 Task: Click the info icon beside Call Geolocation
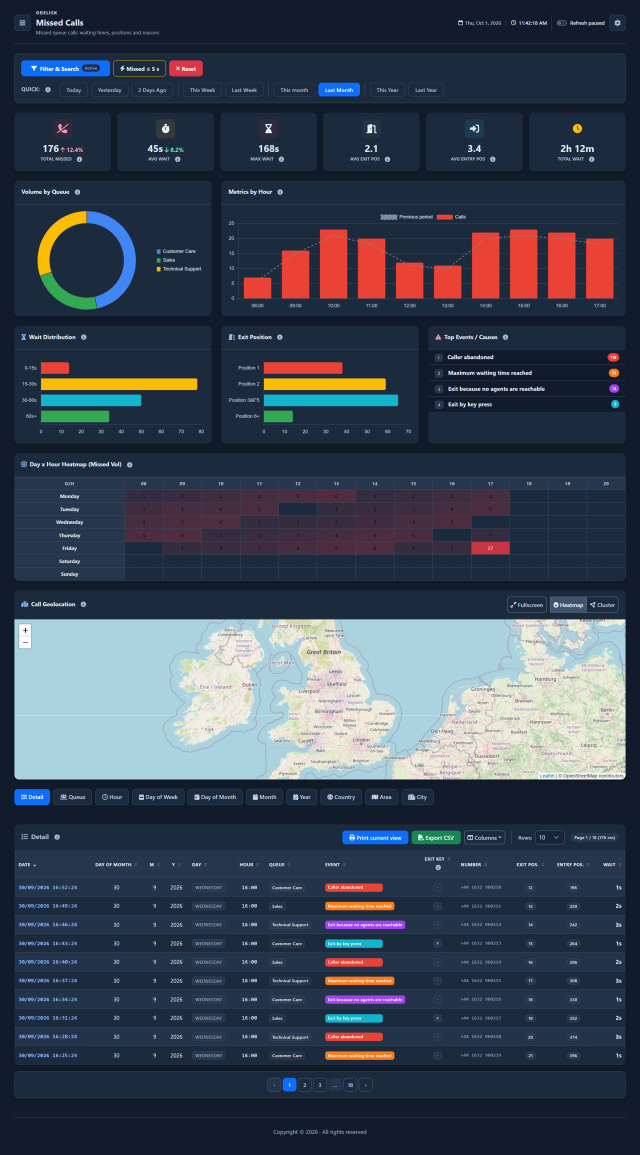point(83,605)
